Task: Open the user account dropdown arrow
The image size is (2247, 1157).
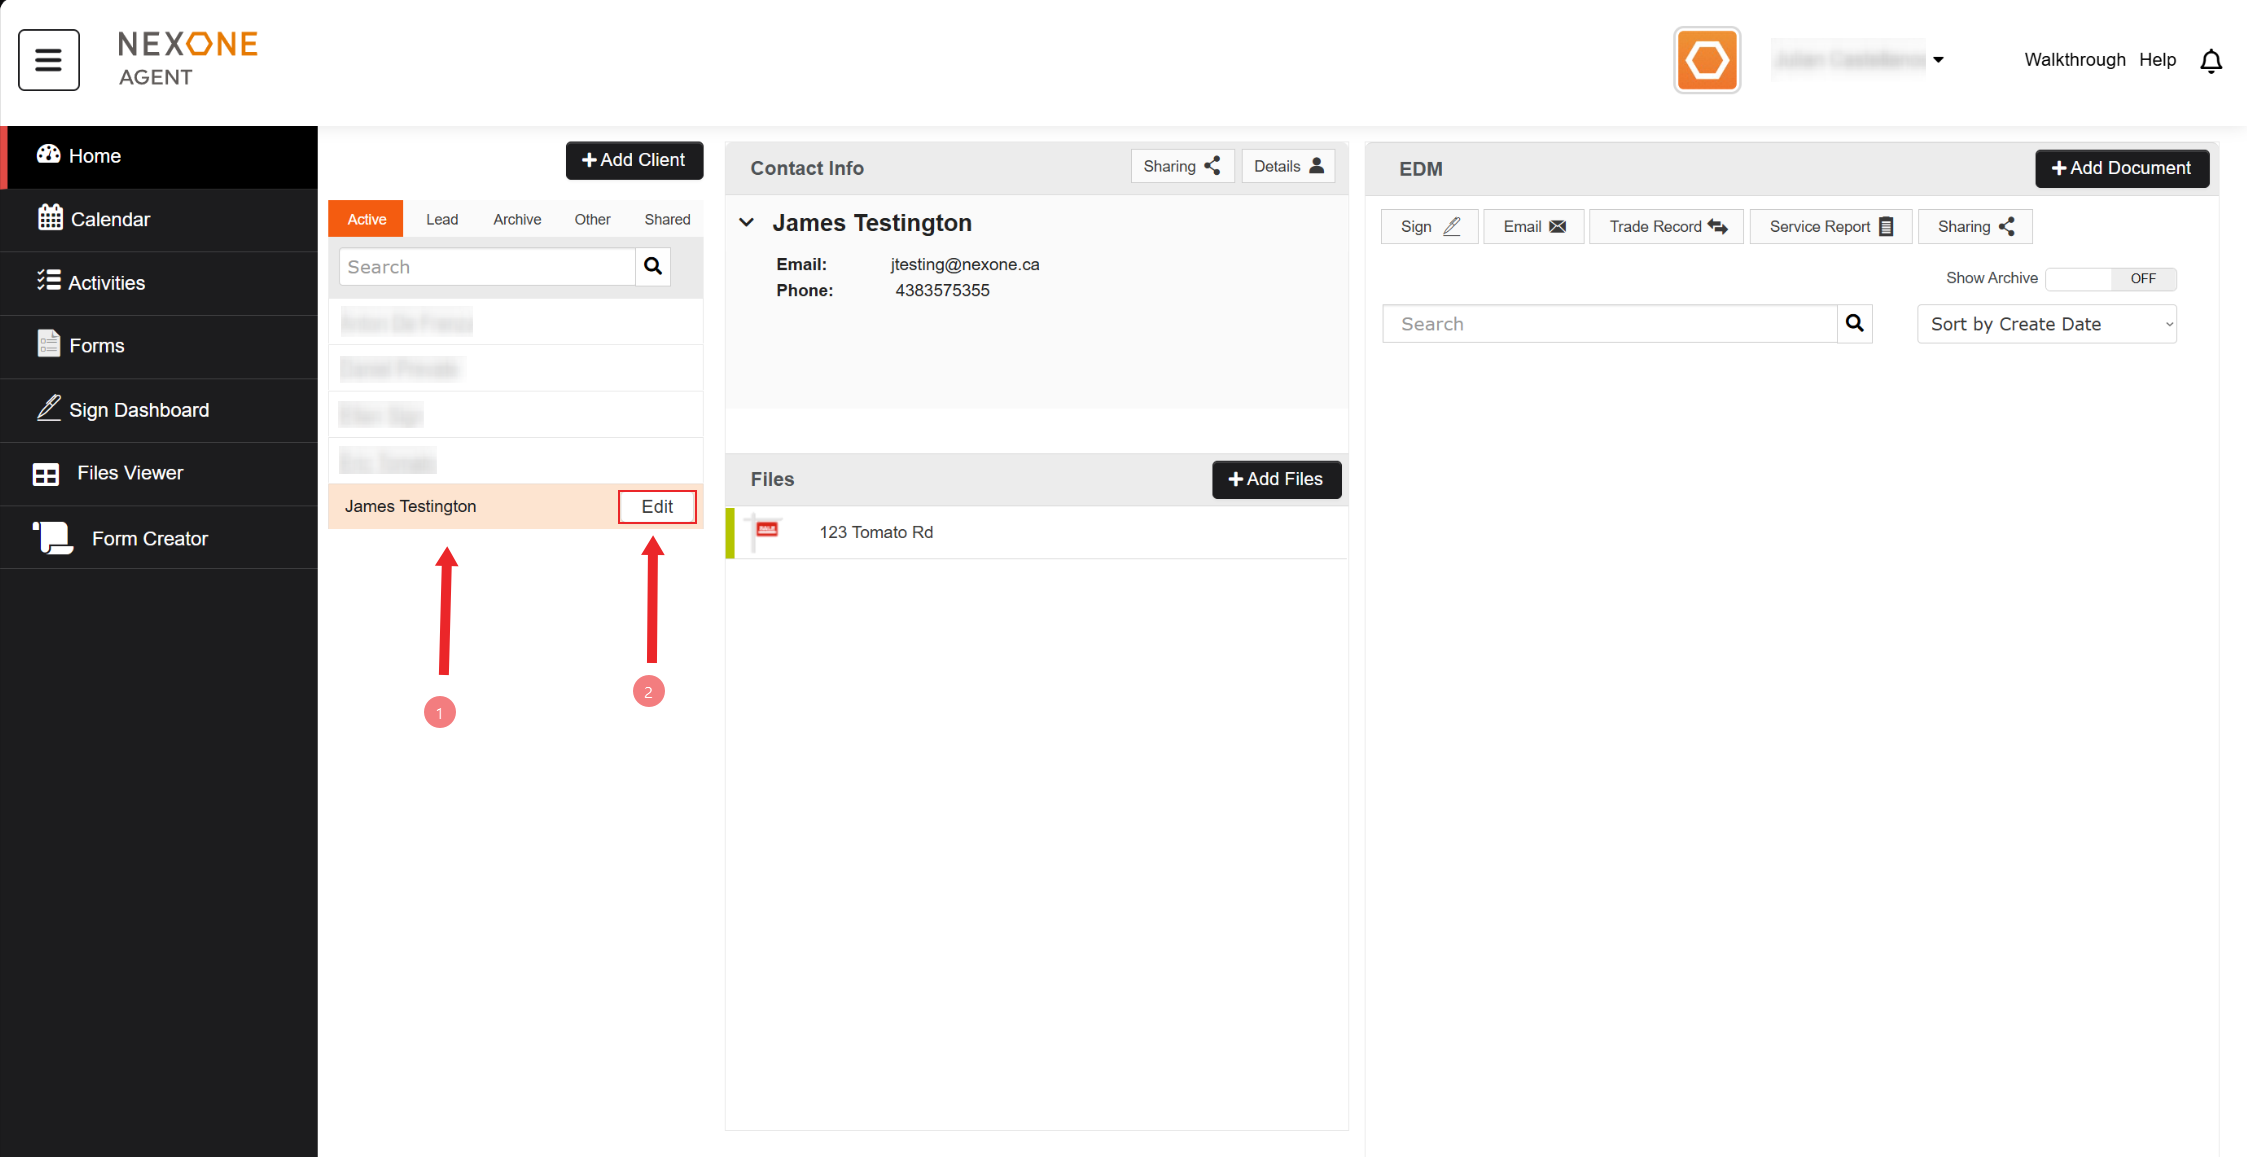Action: (x=1938, y=60)
